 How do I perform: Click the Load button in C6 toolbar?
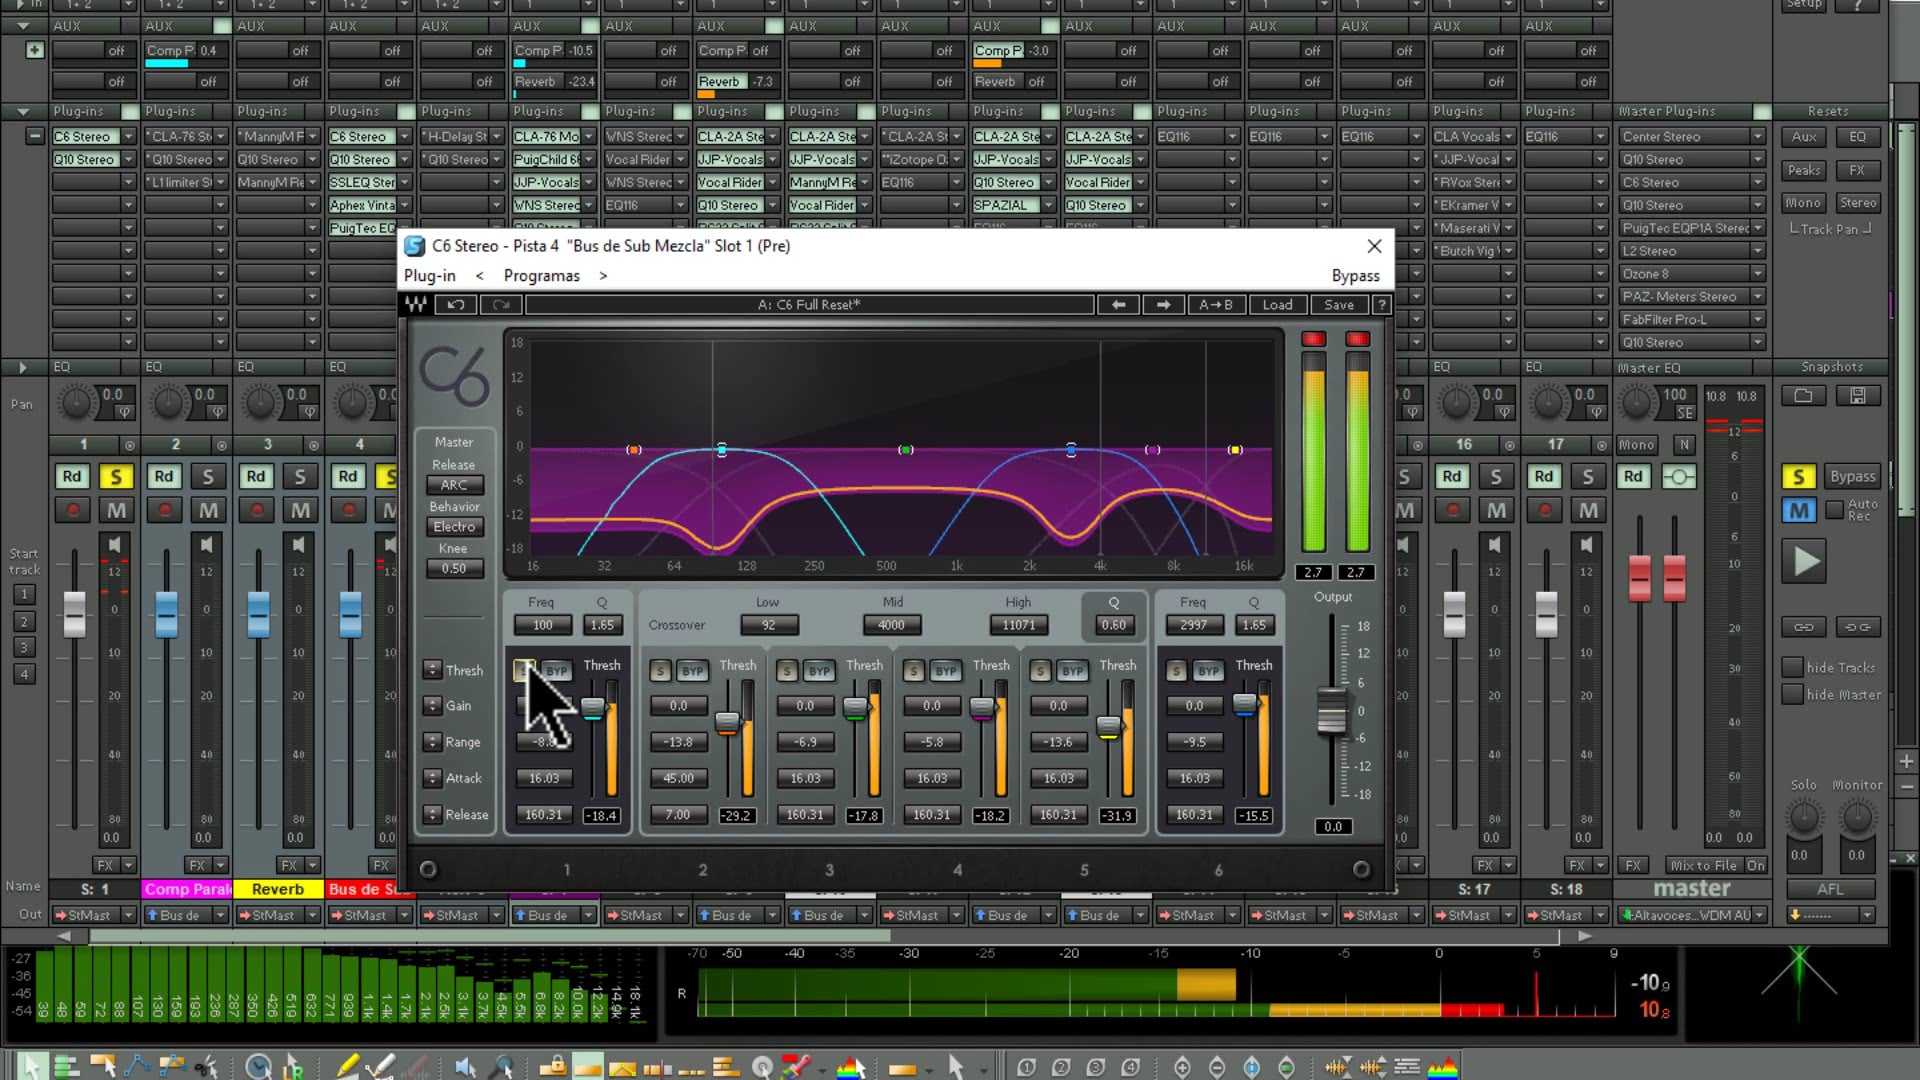[1277, 305]
